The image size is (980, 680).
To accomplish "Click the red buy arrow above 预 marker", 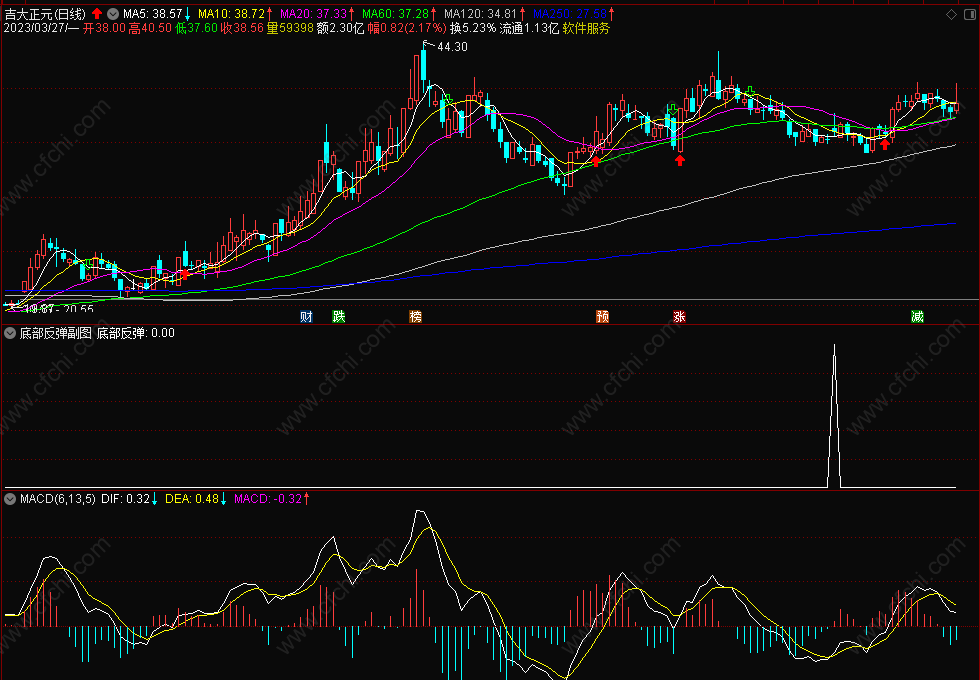I will click(x=596, y=161).
